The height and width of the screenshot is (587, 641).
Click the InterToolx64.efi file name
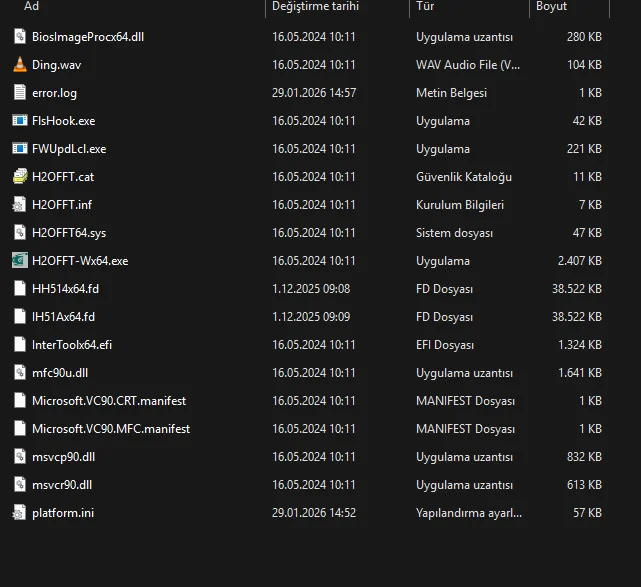point(72,345)
